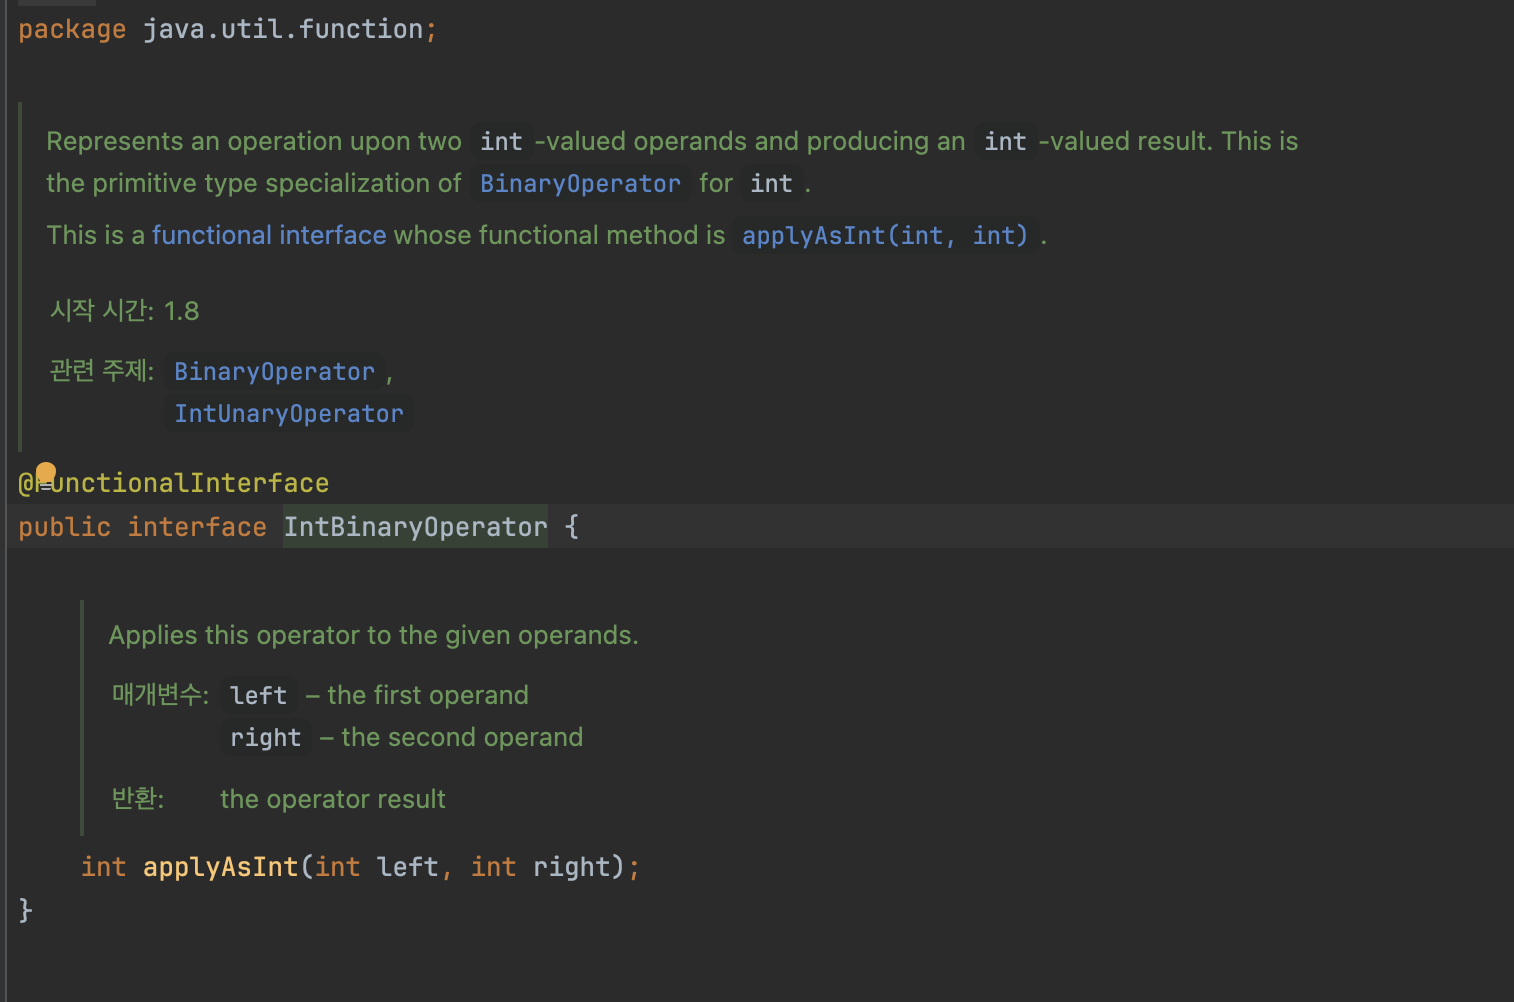
Task: Click the '관련 주제:' label
Action: point(102,371)
